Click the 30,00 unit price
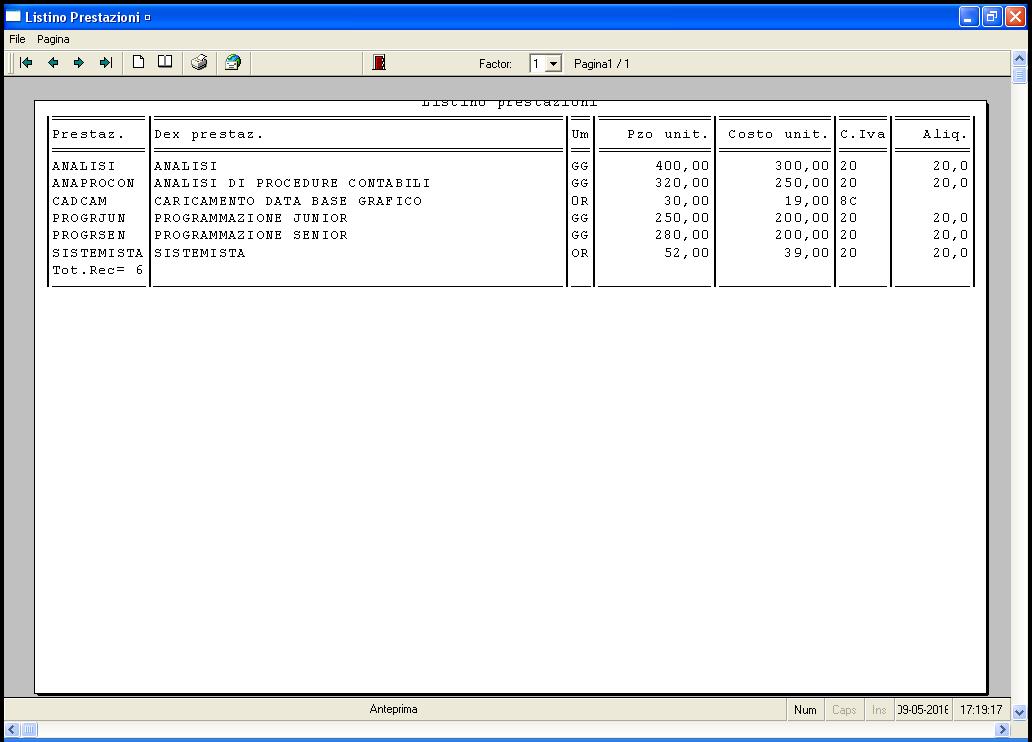Viewport: 1032px width, 742px height. (x=686, y=201)
